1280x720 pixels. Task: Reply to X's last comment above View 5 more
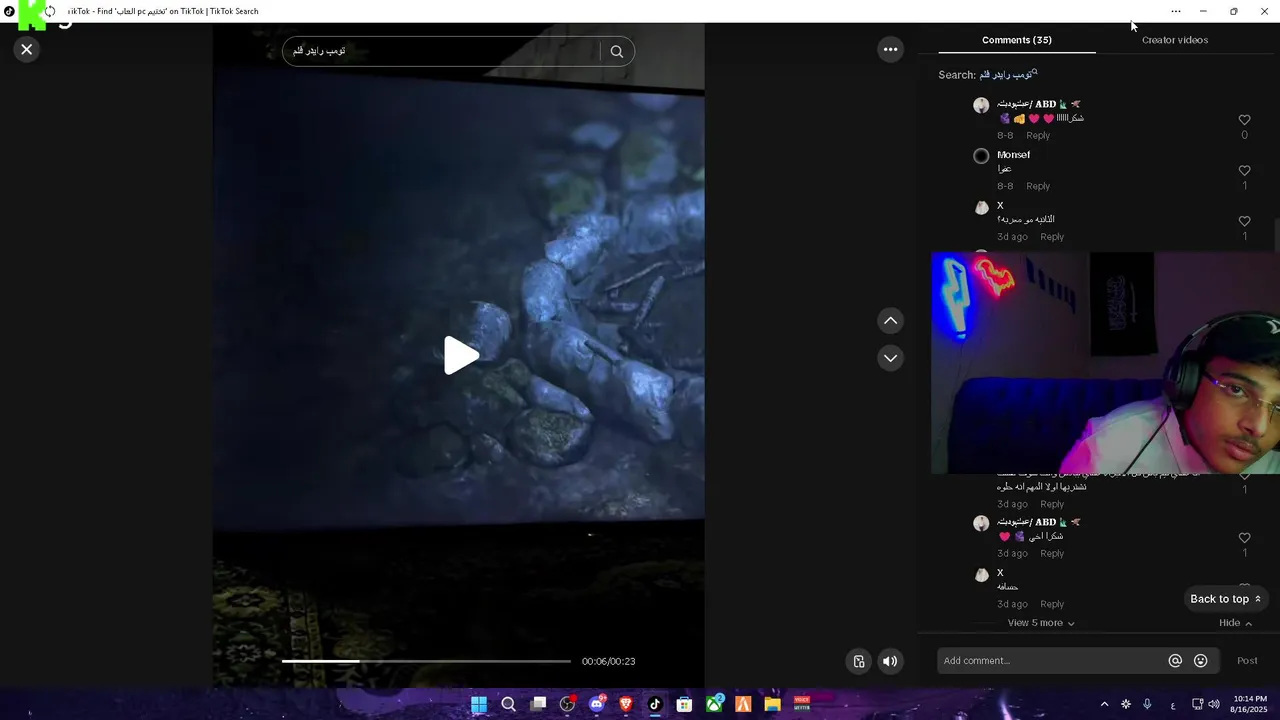click(1052, 605)
